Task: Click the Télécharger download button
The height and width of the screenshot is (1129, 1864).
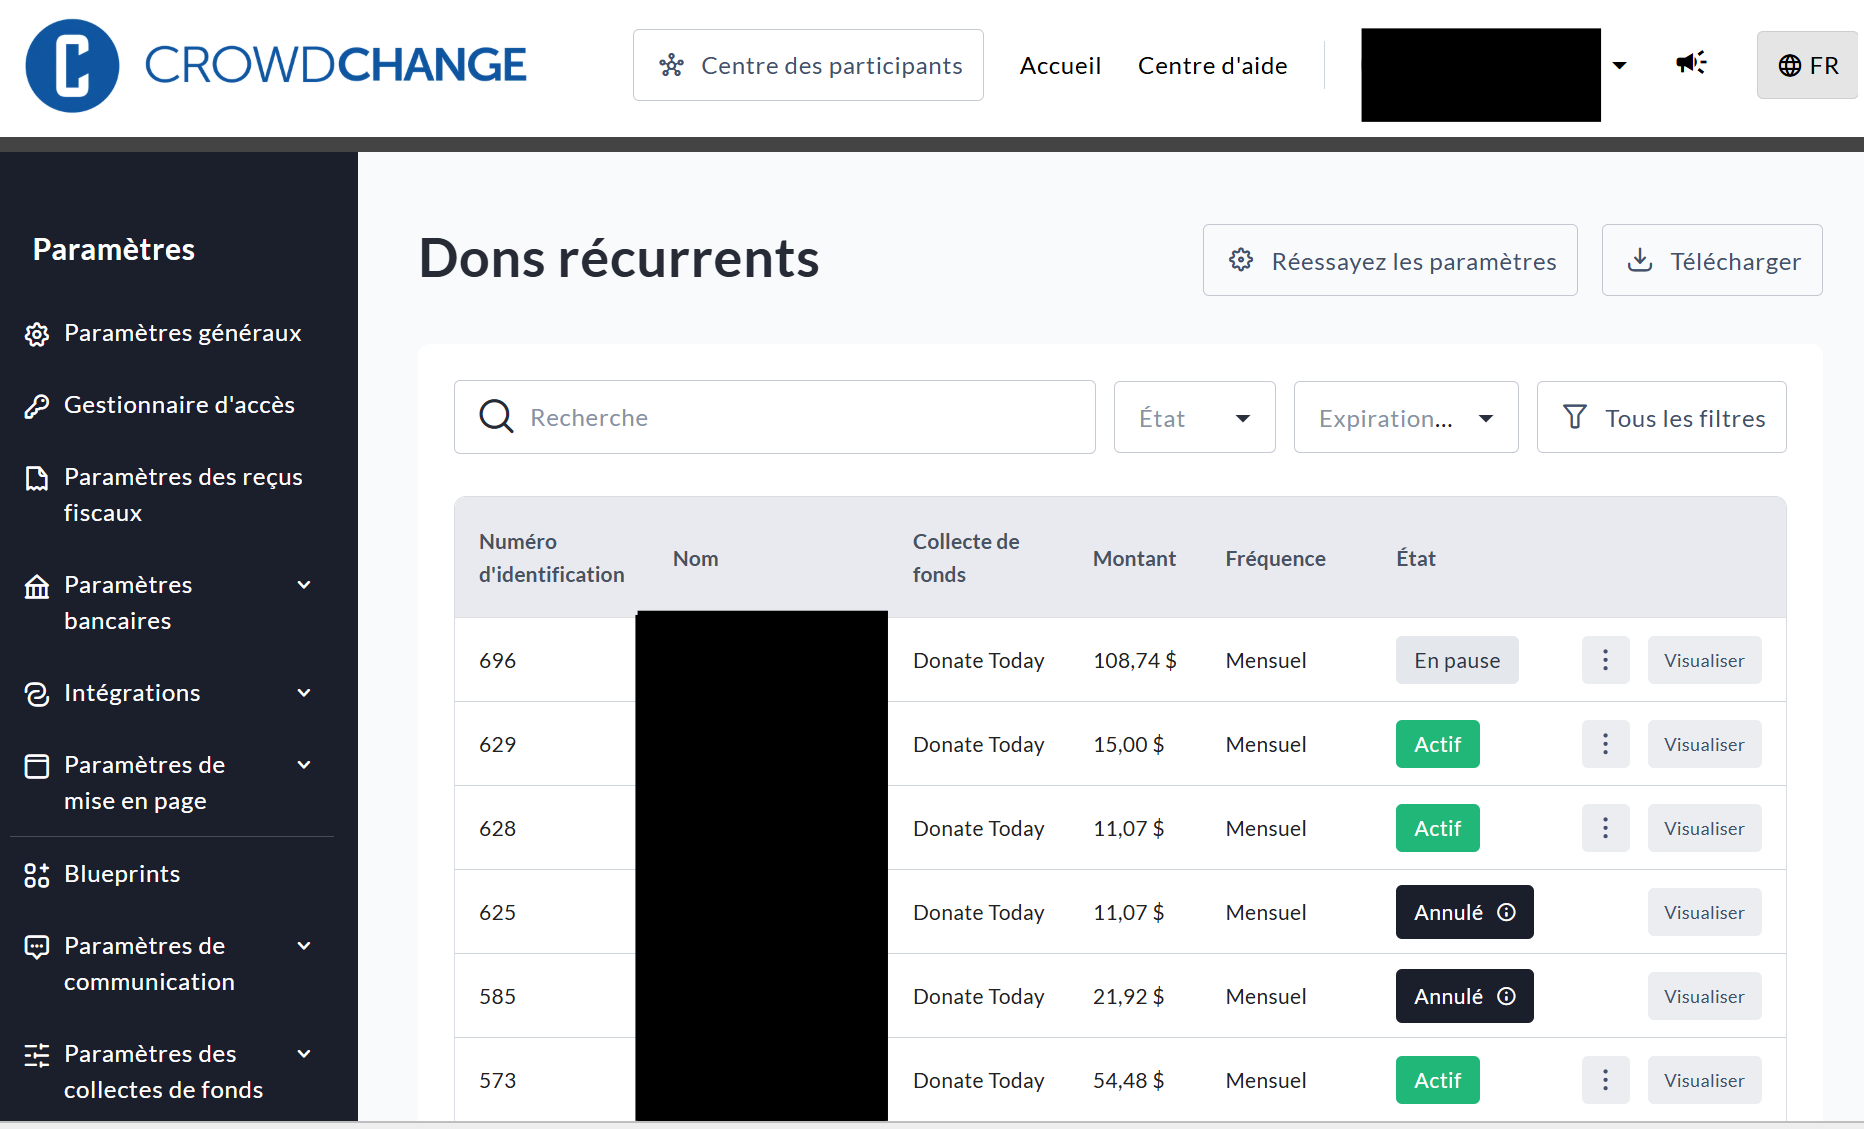Action: coord(1711,261)
